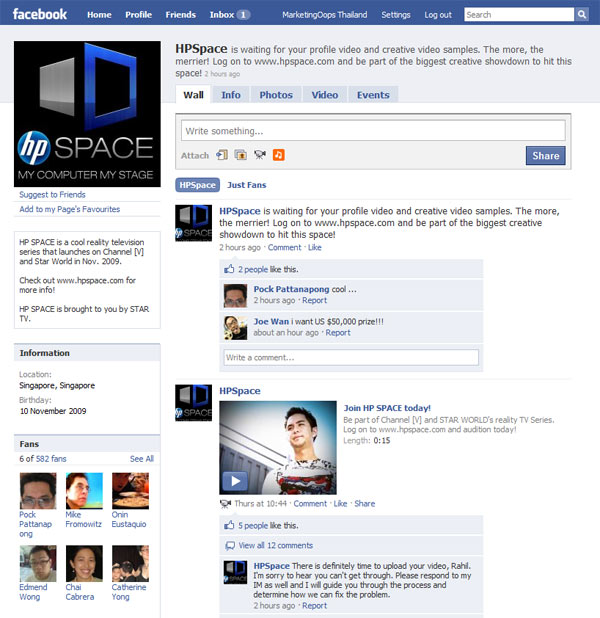Open MarketingOops Thailand account link

(x=324, y=15)
